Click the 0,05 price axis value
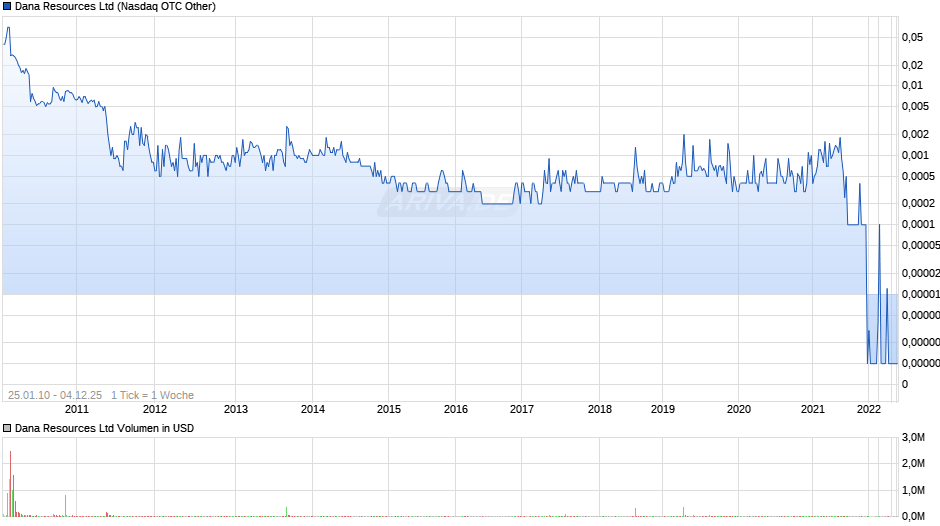 (x=912, y=37)
